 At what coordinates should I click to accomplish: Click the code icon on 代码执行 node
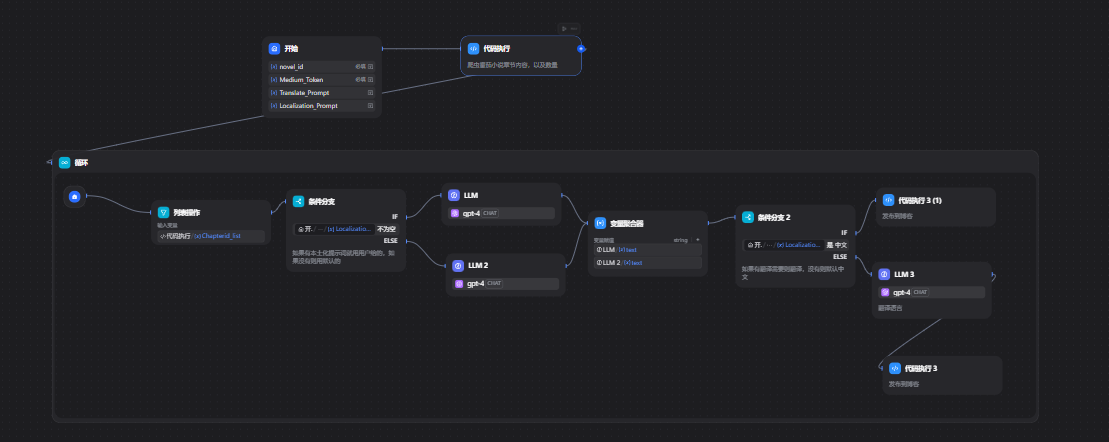473,49
